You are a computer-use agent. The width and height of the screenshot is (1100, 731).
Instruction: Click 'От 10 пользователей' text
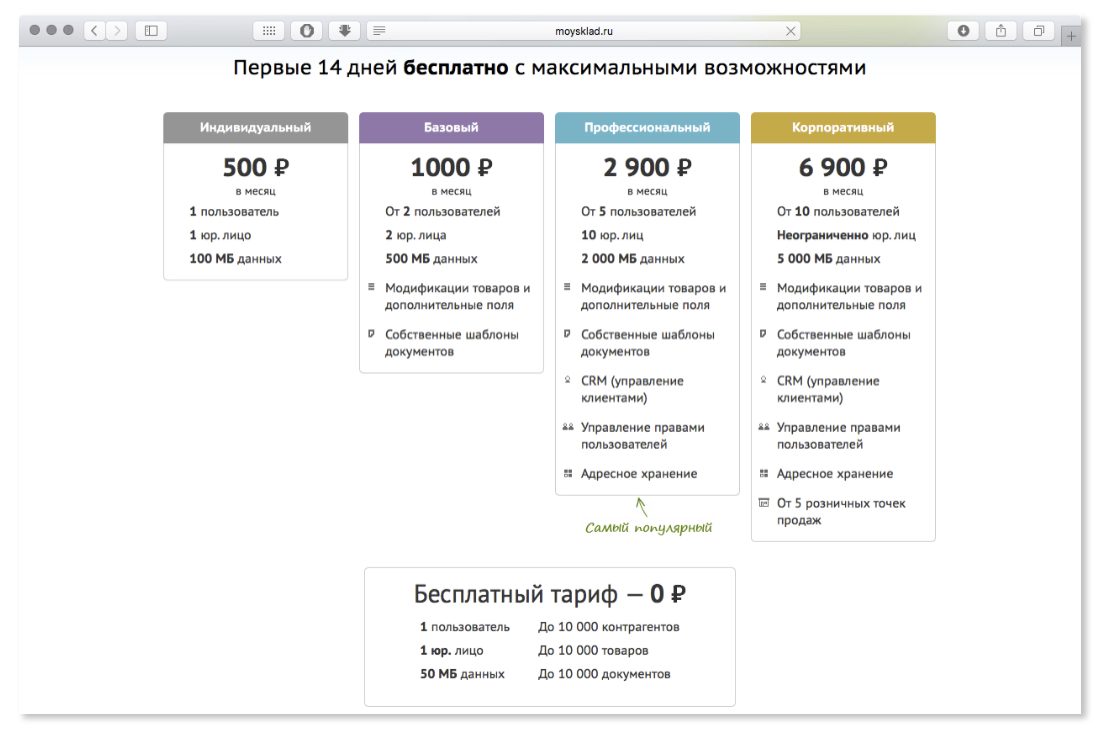pos(838,212)
